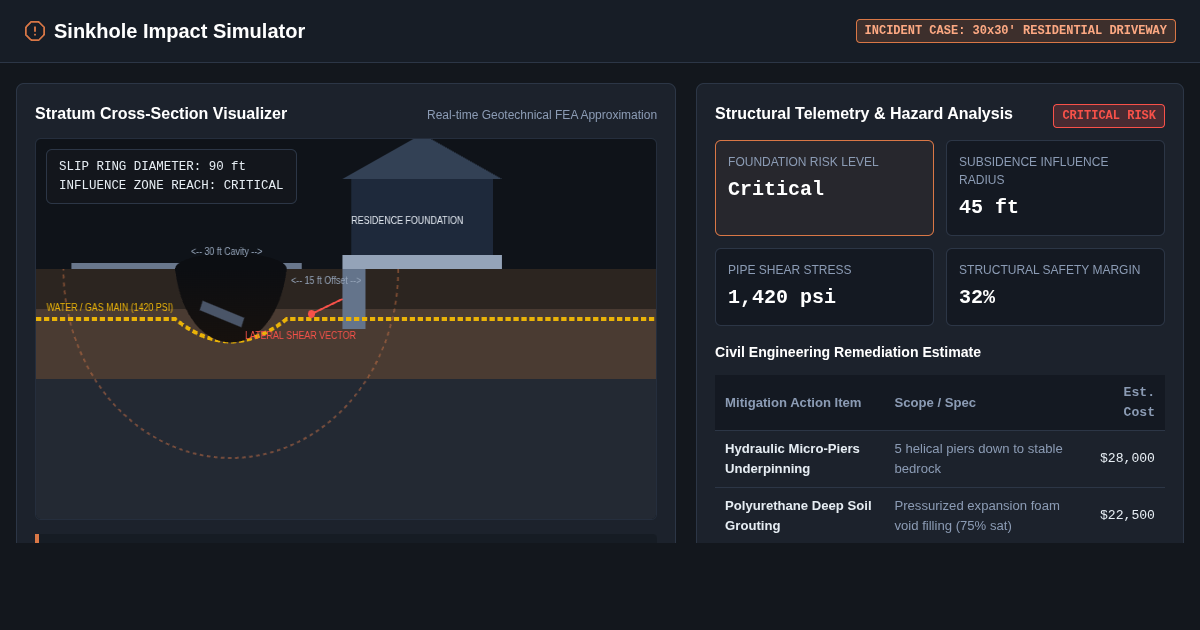Click the Slip Ring Diameter info overlay

(171, 176)
